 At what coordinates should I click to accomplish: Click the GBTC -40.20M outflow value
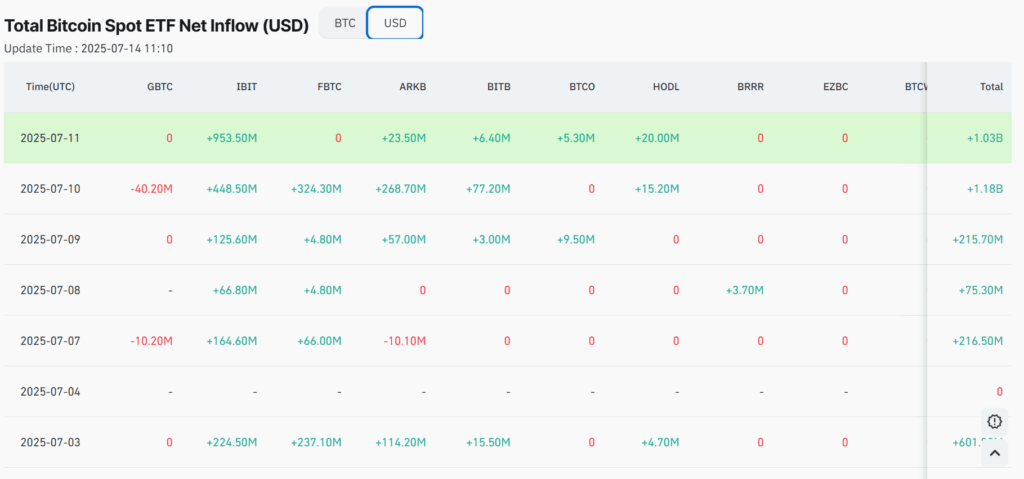[151, 189]
